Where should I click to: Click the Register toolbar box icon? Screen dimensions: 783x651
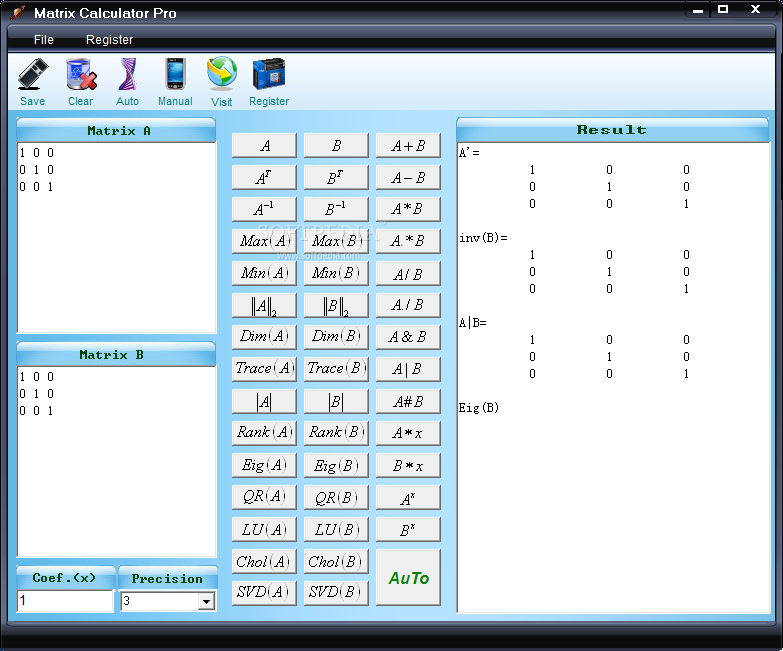269,75
